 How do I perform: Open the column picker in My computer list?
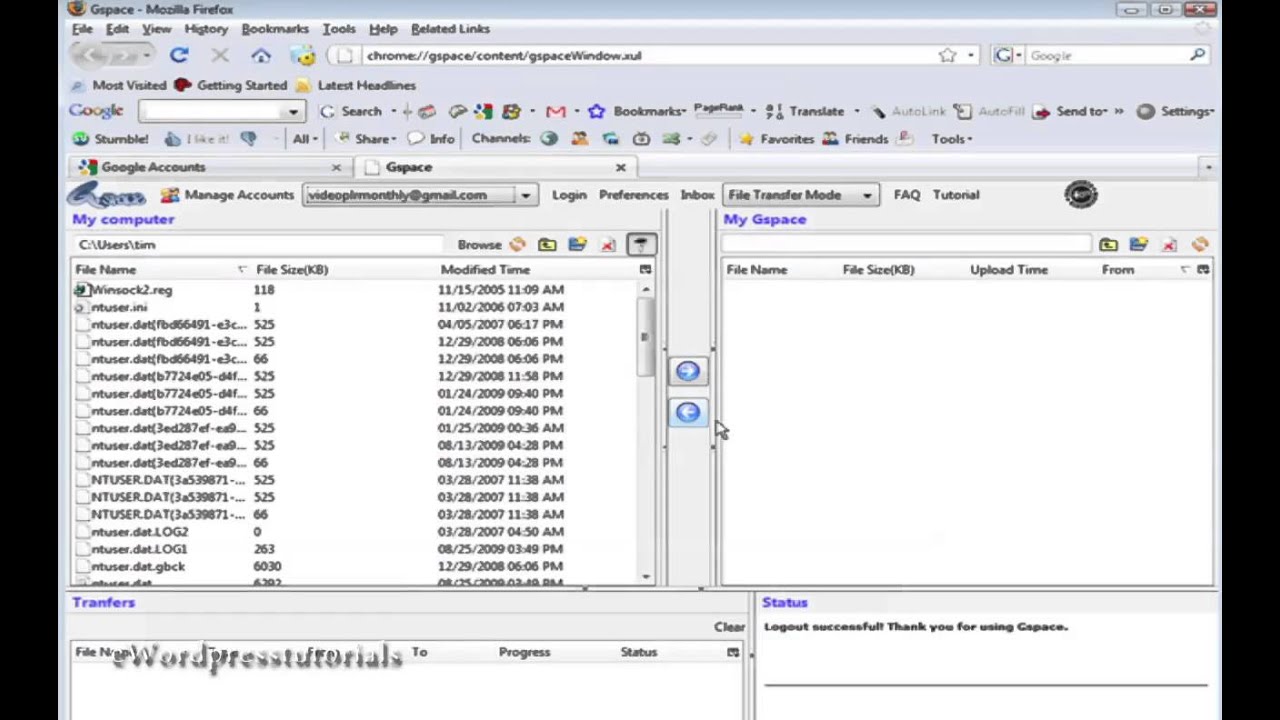(x=645, y=270)
